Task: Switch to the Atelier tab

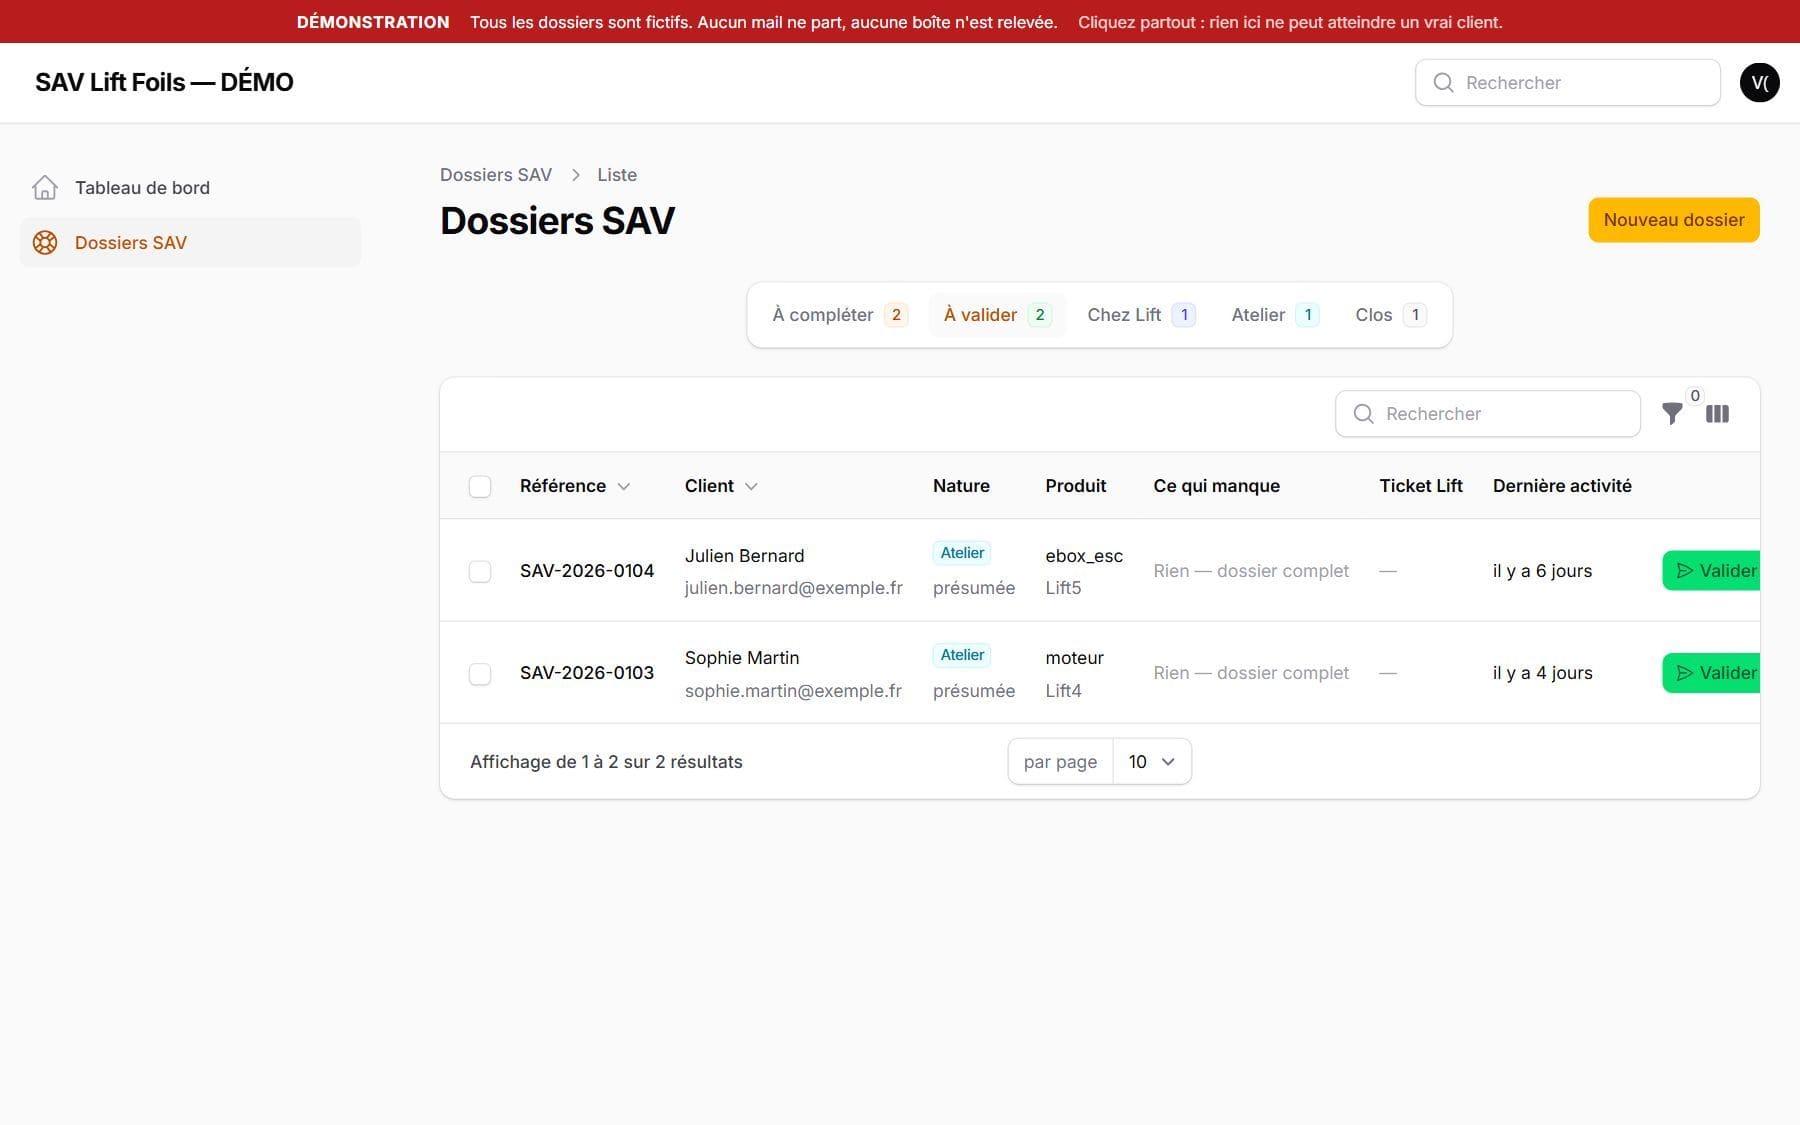Action: (x=1275, y=315)
